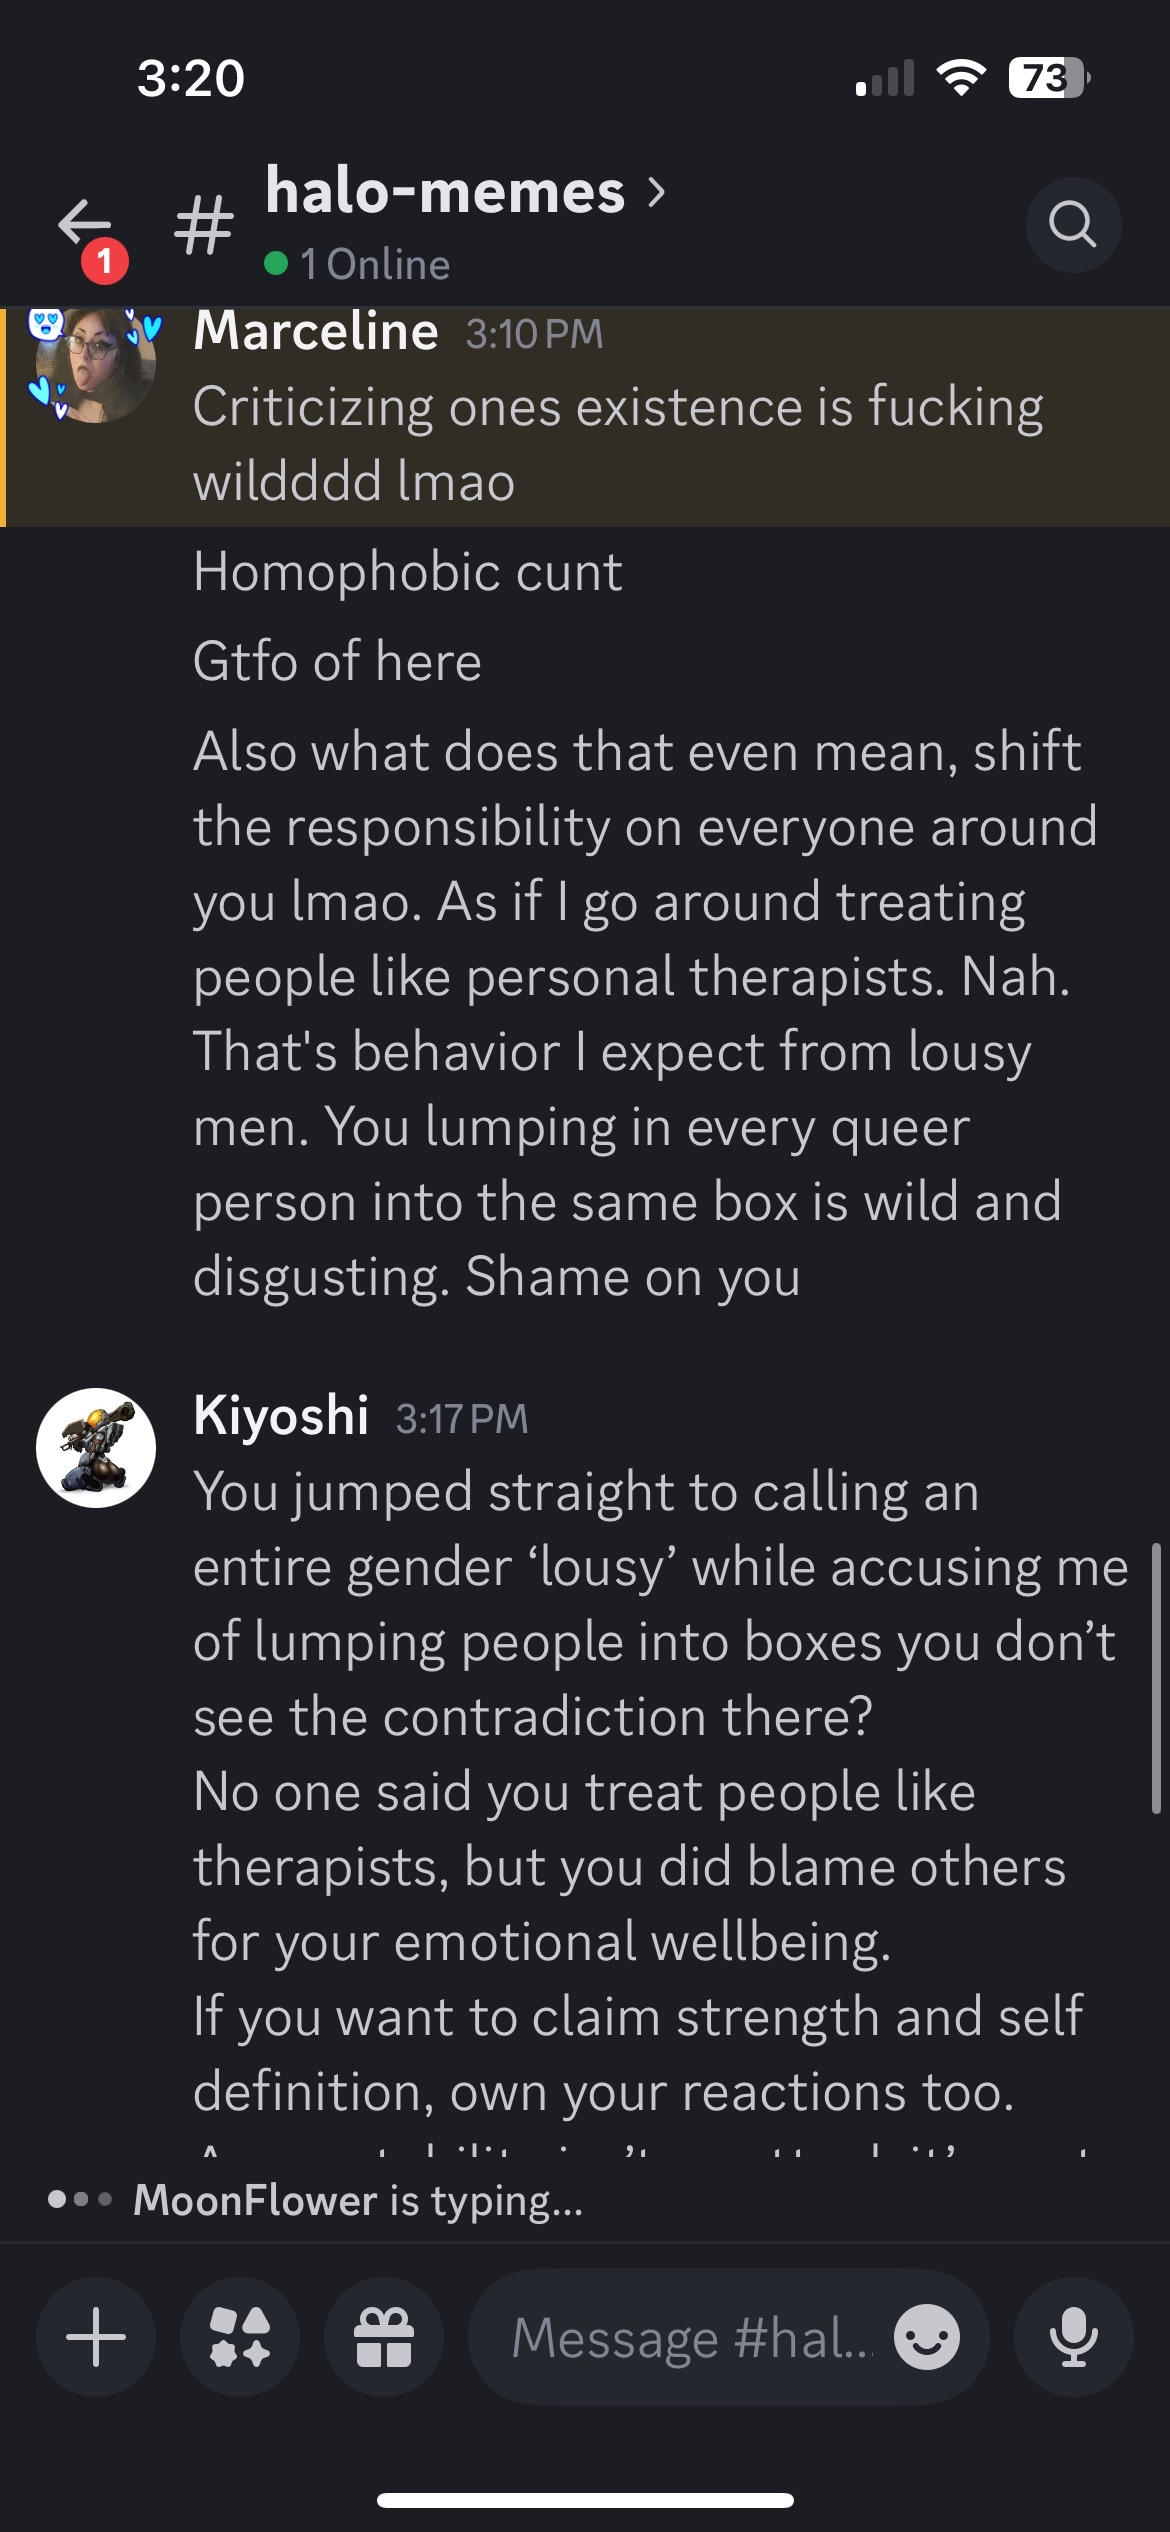The width and height of the screenshot is (1170, 2532).
Task: Tap the MoonFlower is typing indicator
Action: [x=357, y=2200]
